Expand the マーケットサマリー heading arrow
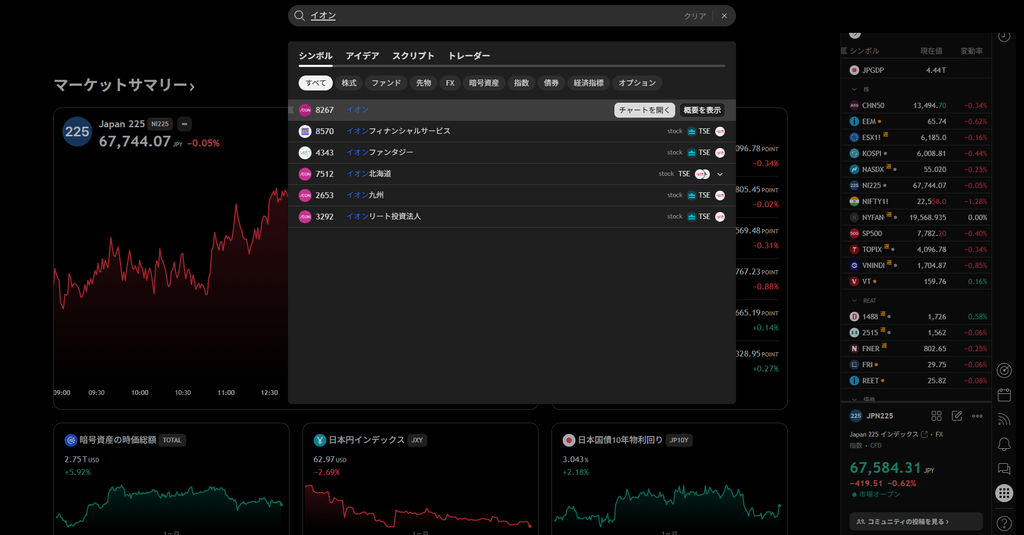 [x=192, y=86]
